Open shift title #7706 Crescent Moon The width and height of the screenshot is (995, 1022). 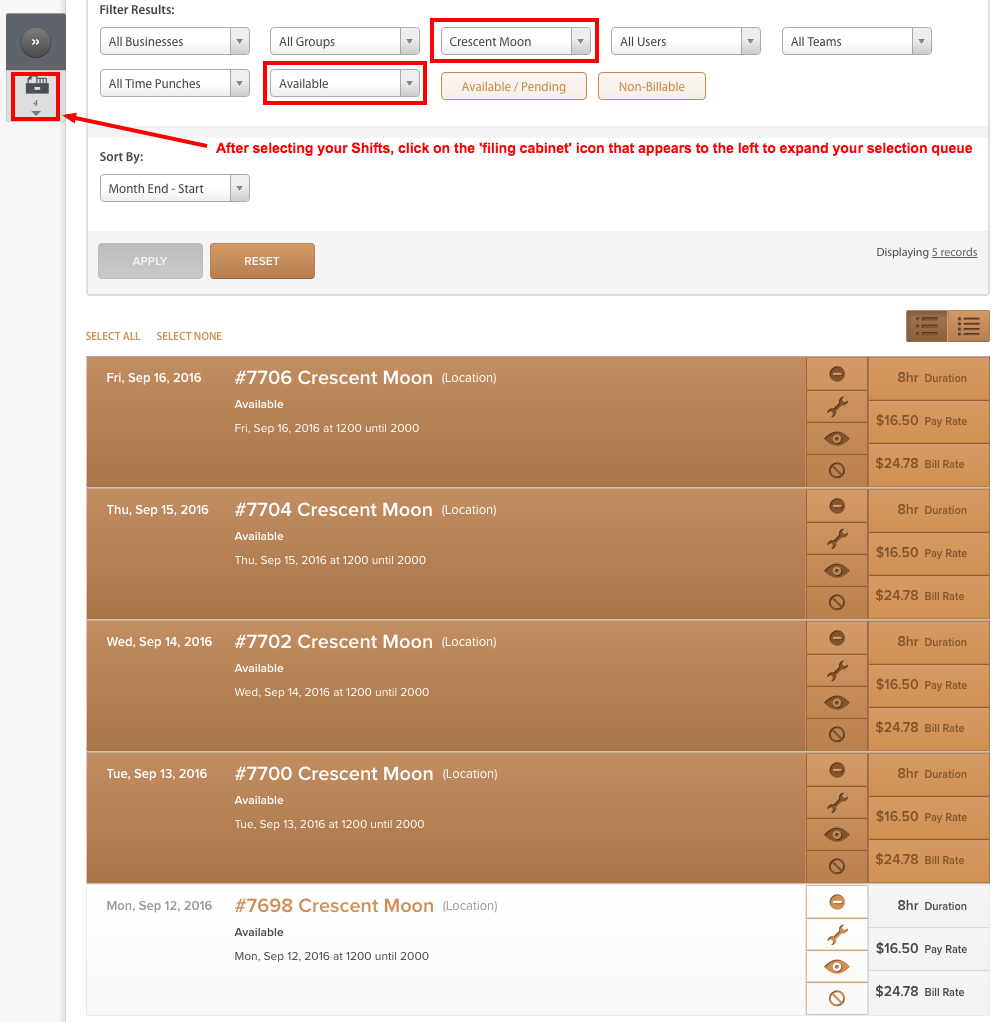click(x=334, y=378)
